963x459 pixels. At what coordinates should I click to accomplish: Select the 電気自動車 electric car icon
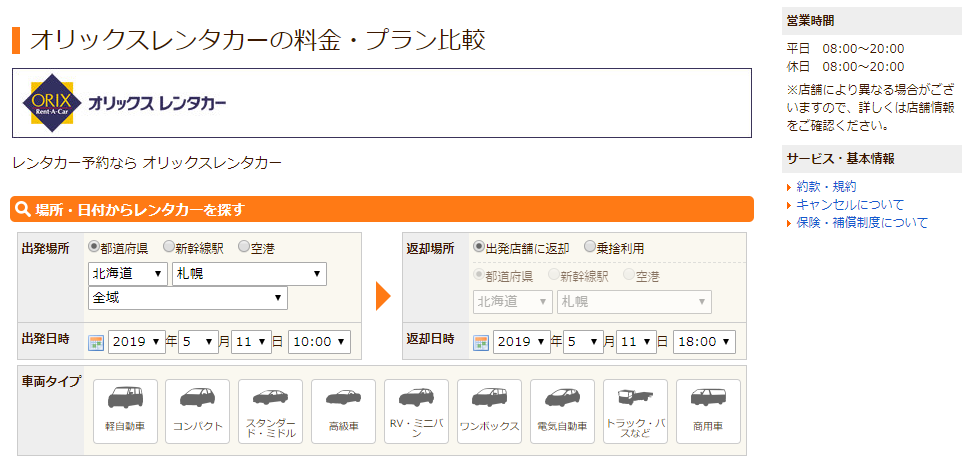tap(562, 411)
